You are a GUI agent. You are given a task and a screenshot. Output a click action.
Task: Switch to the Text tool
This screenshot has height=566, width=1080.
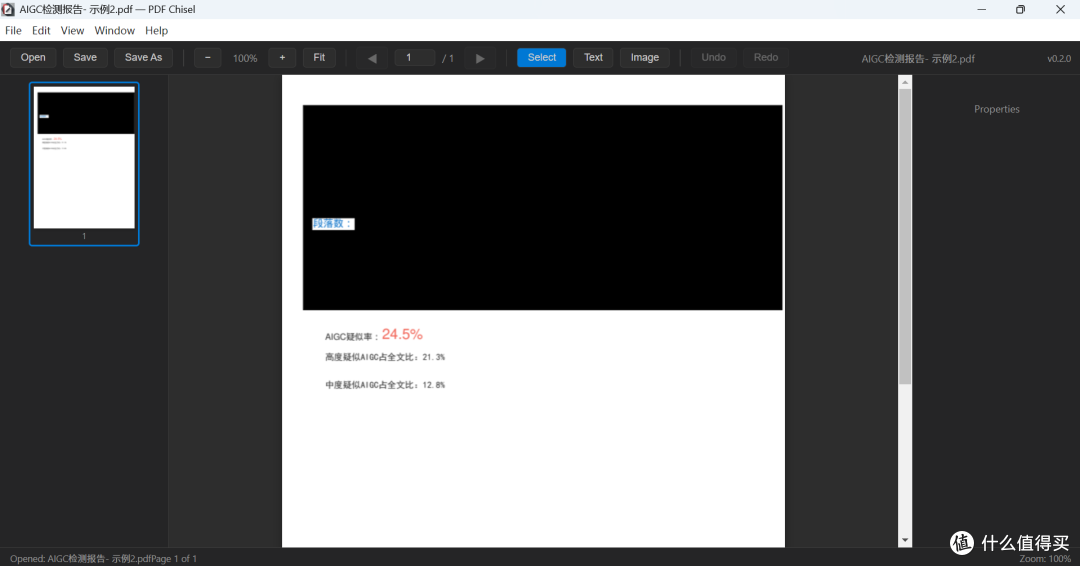click(x=593, y=58)
